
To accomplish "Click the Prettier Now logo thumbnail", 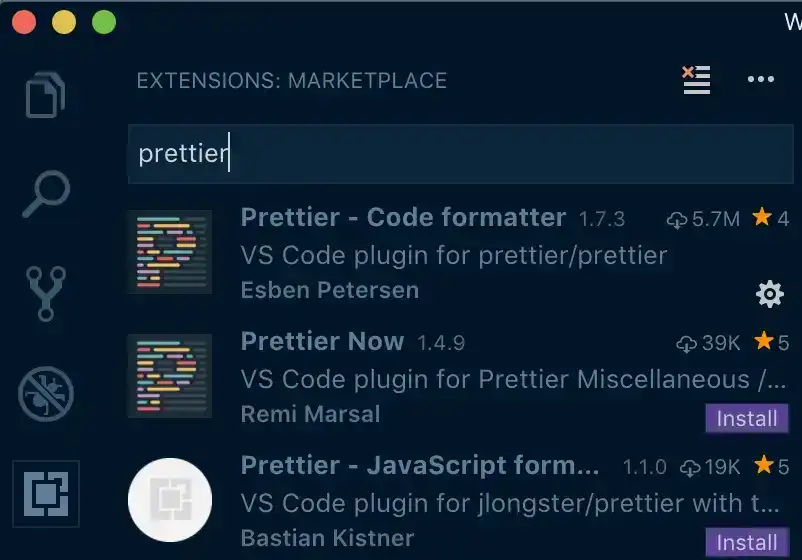I will click(x=170, y=376).
